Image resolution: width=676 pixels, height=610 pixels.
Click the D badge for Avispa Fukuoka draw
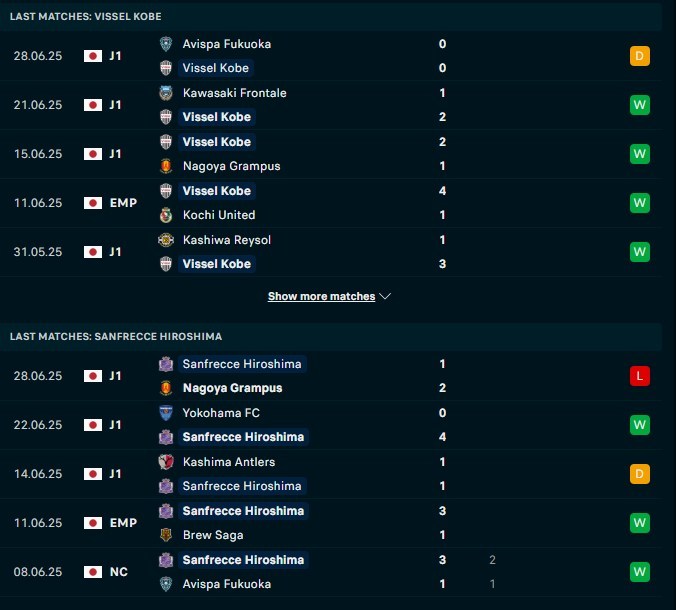639,56
